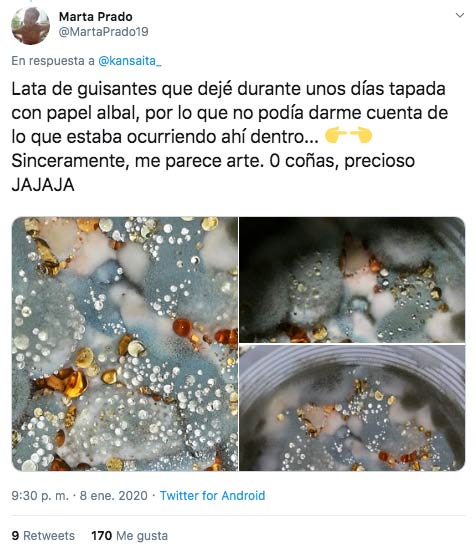View the 170 Me gusta list

point(129,536)
